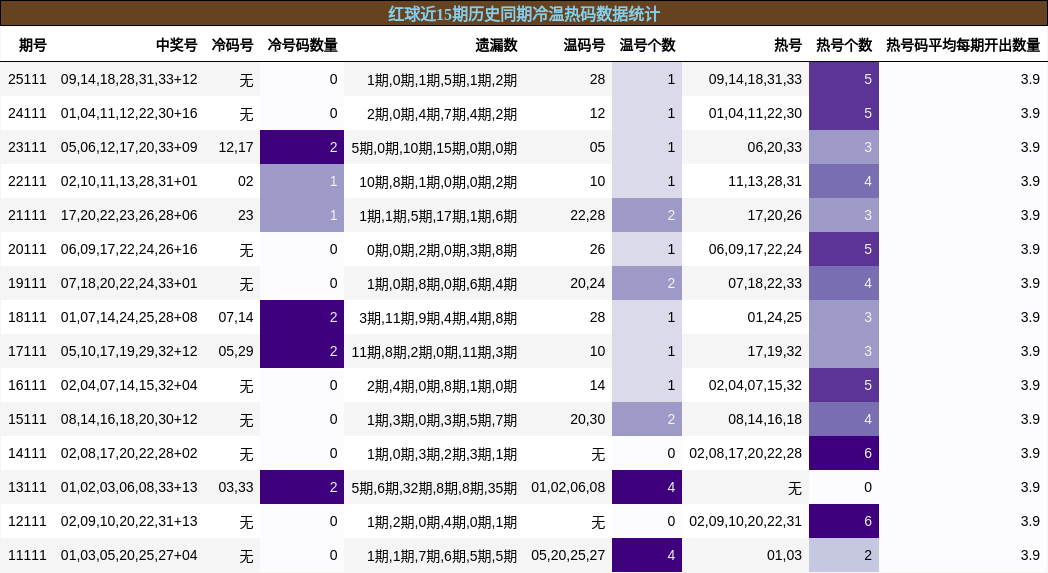Screen dimensions: 1048x573
Task: Click warm numbers cell 20,30
Action: [x=587, y=419]
